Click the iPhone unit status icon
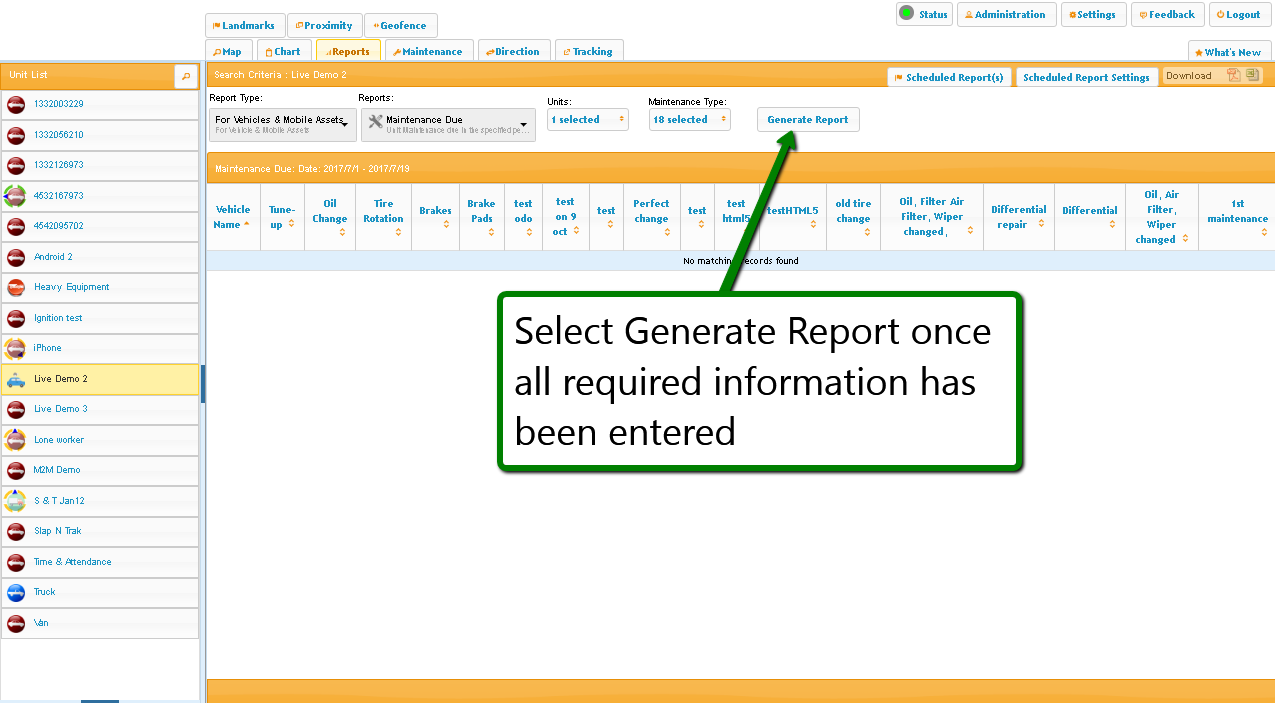The height and width of the screenshot is (703, 1275). pos(16,348)
